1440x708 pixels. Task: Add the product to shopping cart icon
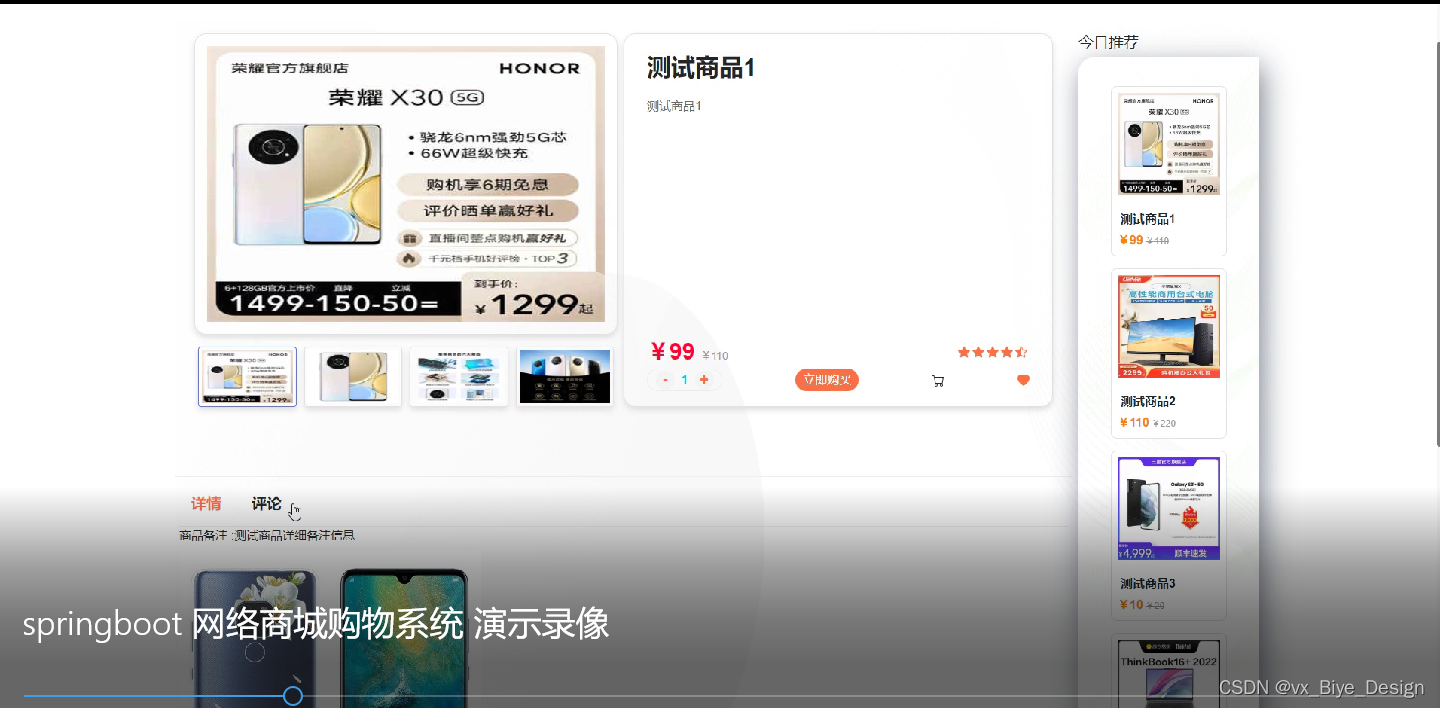click(938, 380)
